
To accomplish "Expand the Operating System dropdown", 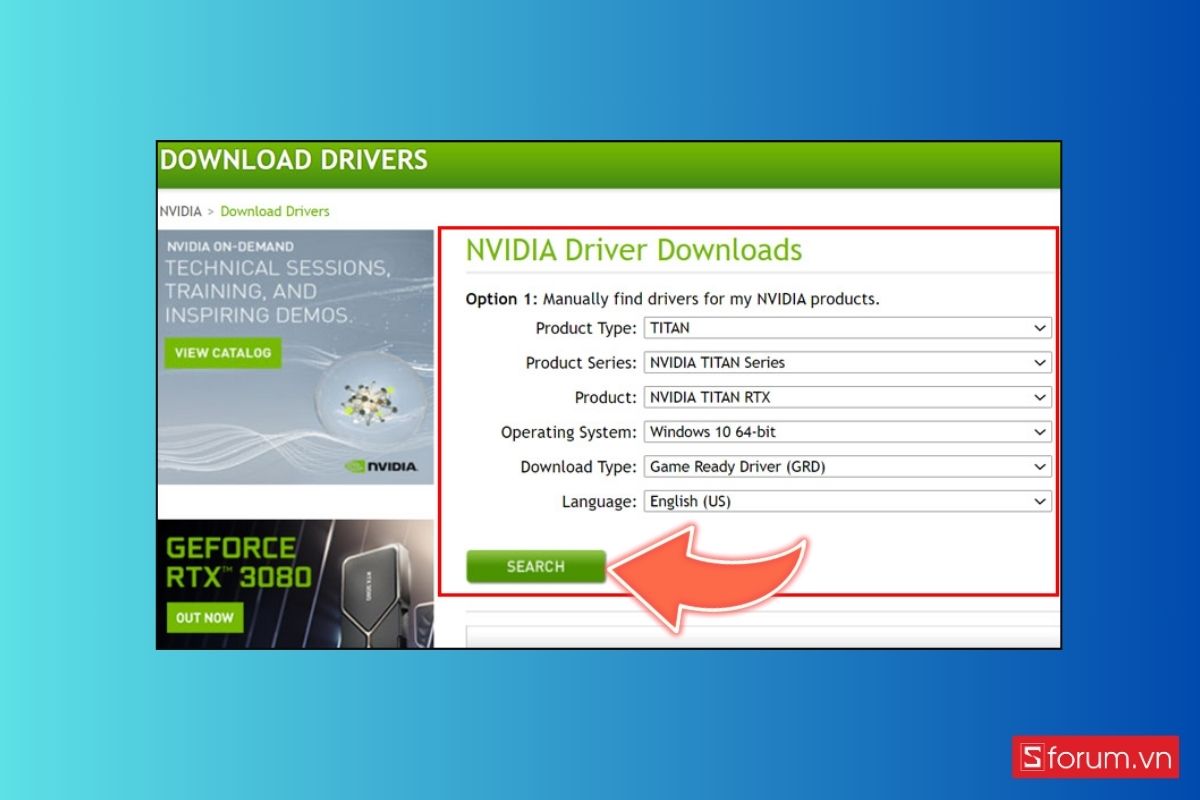I will (847, 432).
